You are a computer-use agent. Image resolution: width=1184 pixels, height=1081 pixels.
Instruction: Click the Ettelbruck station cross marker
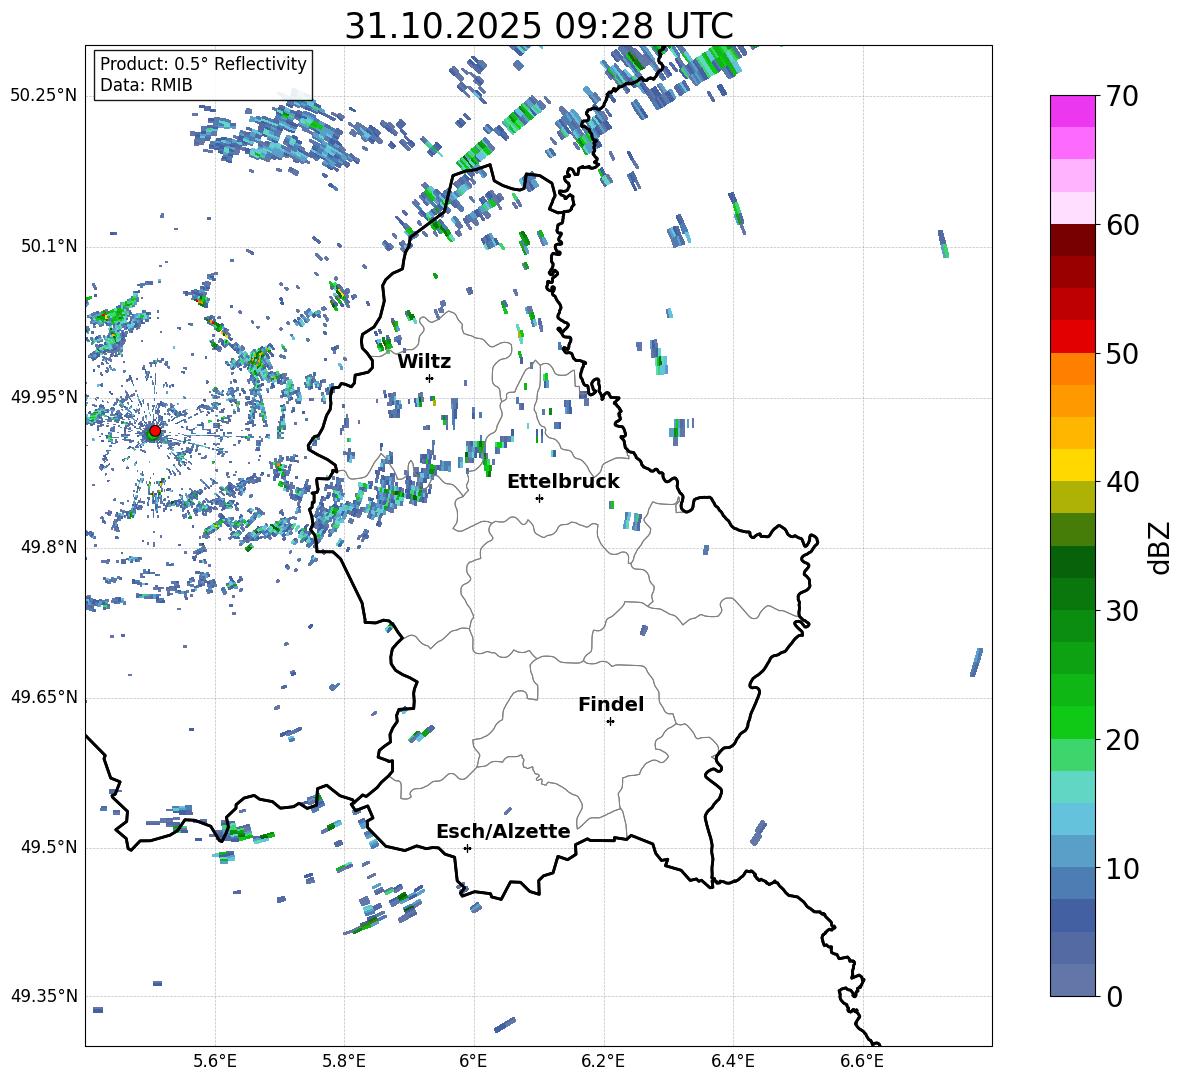539,498
